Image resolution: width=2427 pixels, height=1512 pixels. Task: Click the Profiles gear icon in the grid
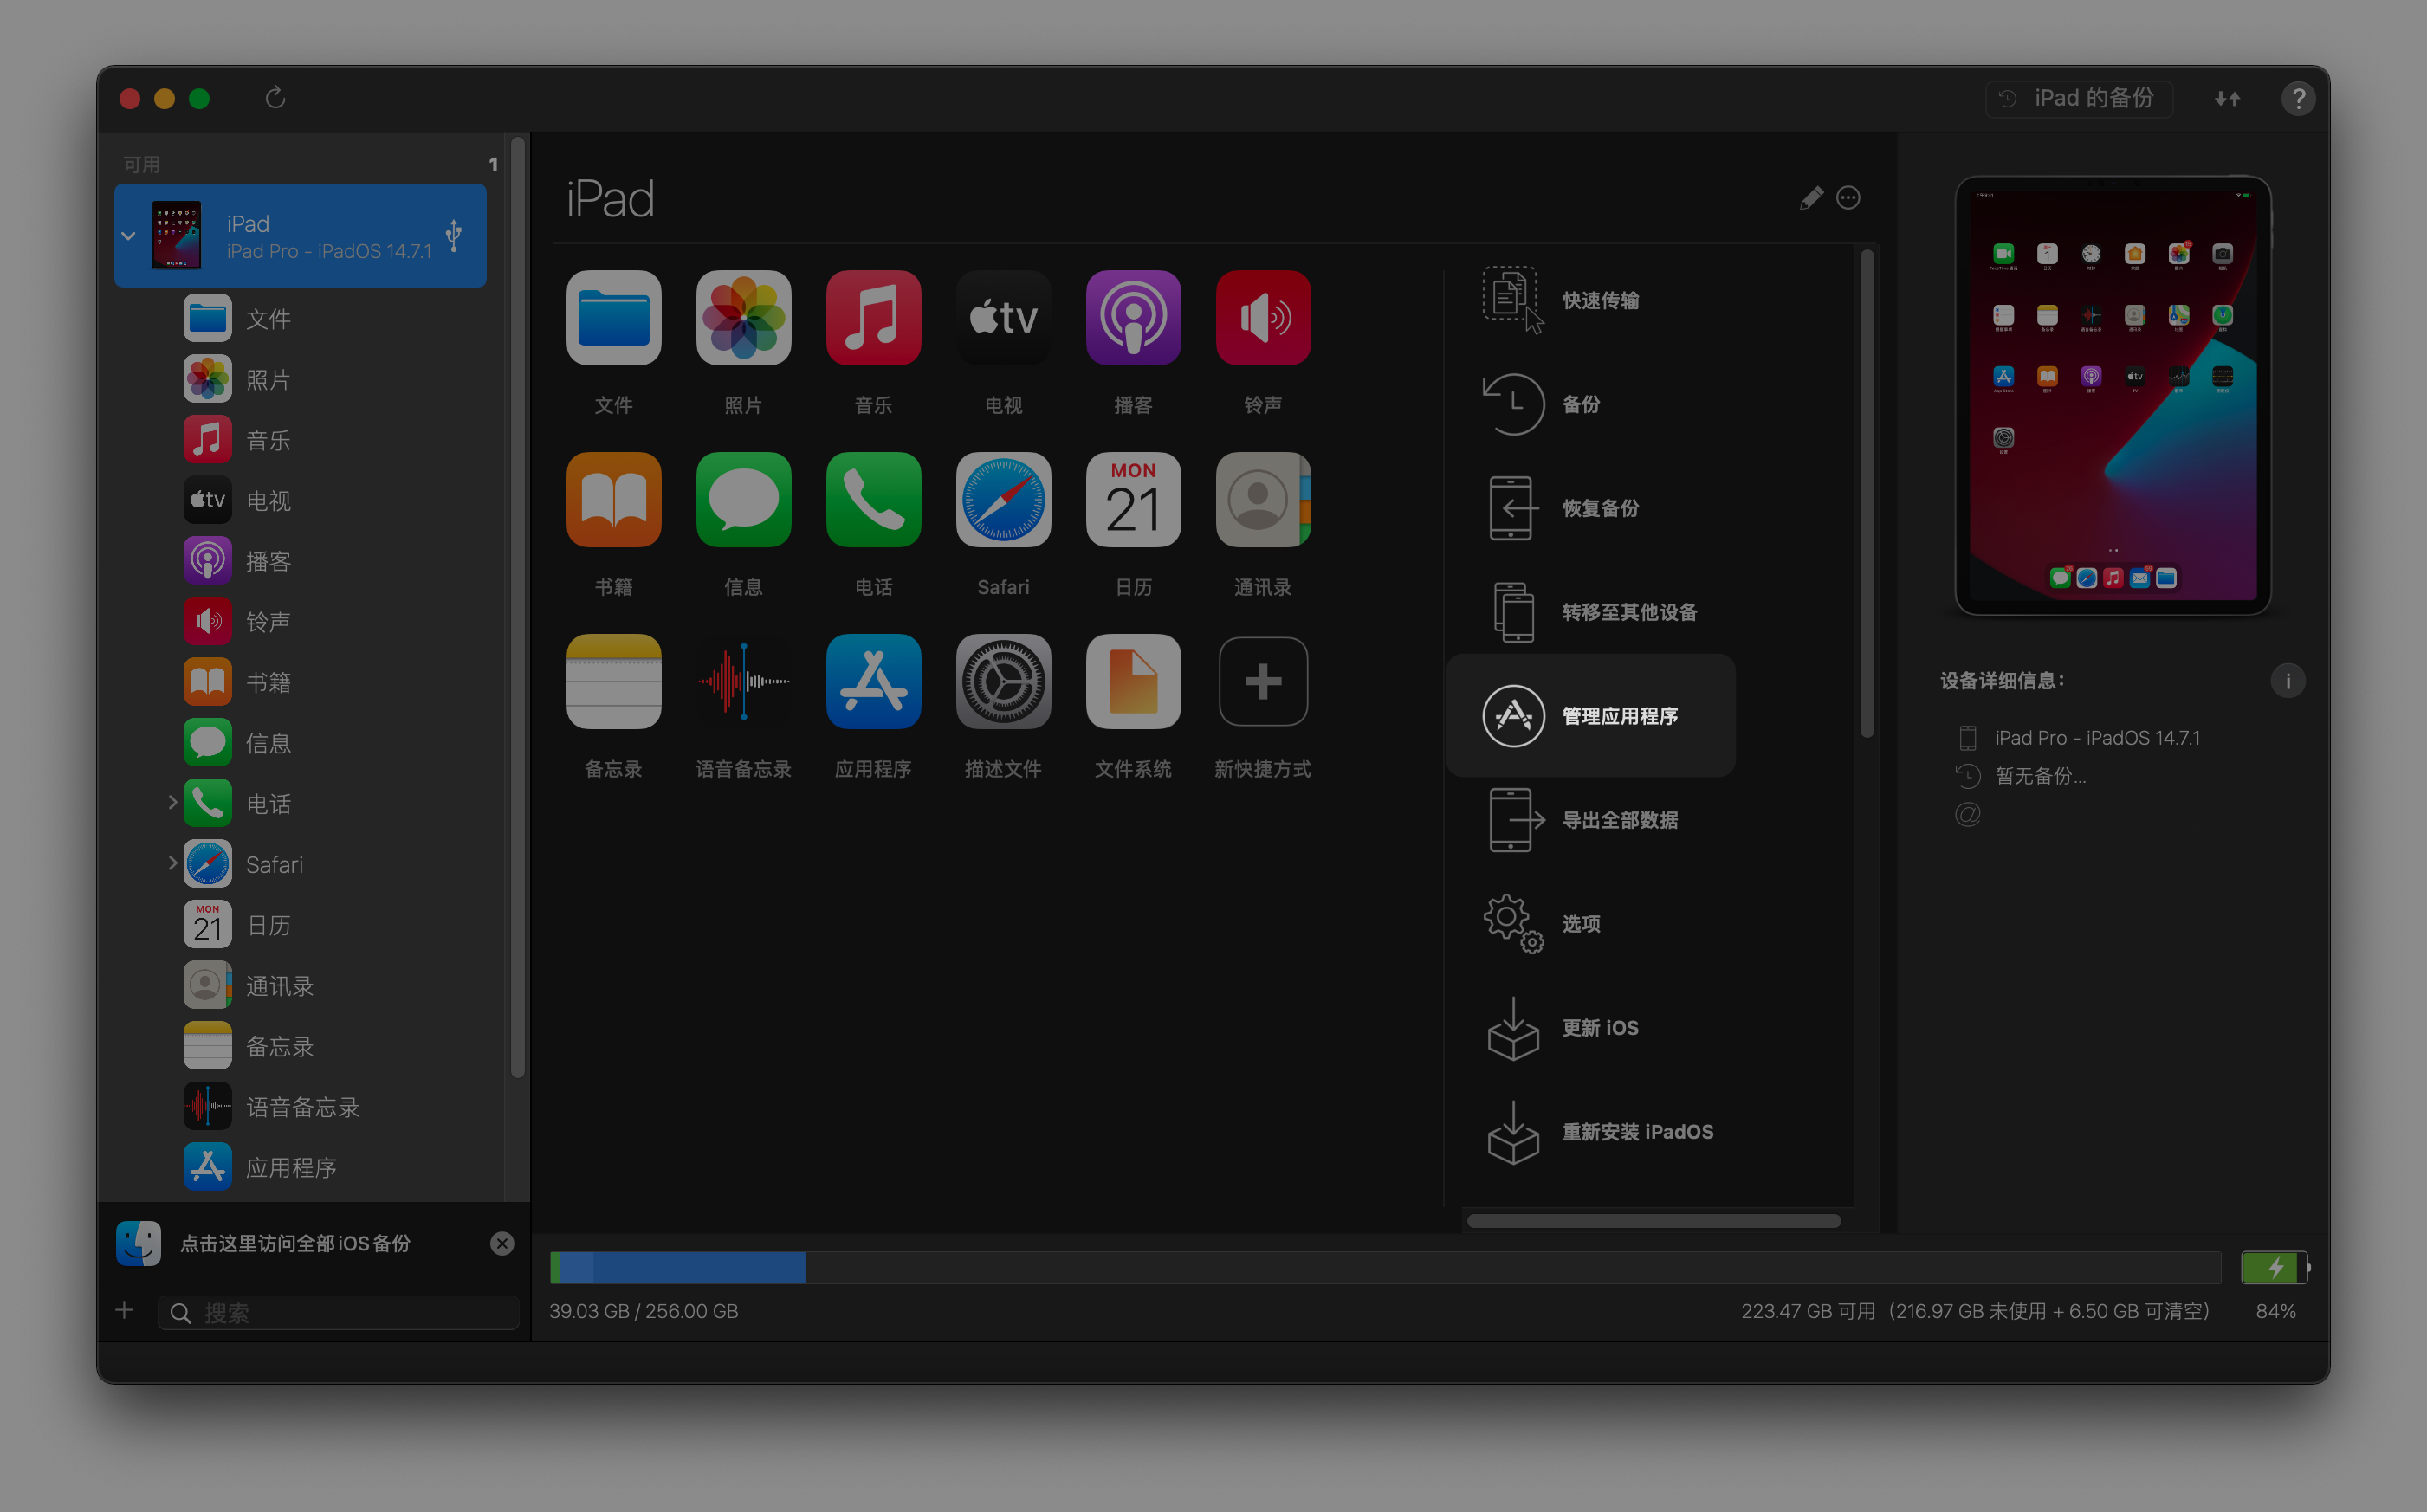[1003, 682]
